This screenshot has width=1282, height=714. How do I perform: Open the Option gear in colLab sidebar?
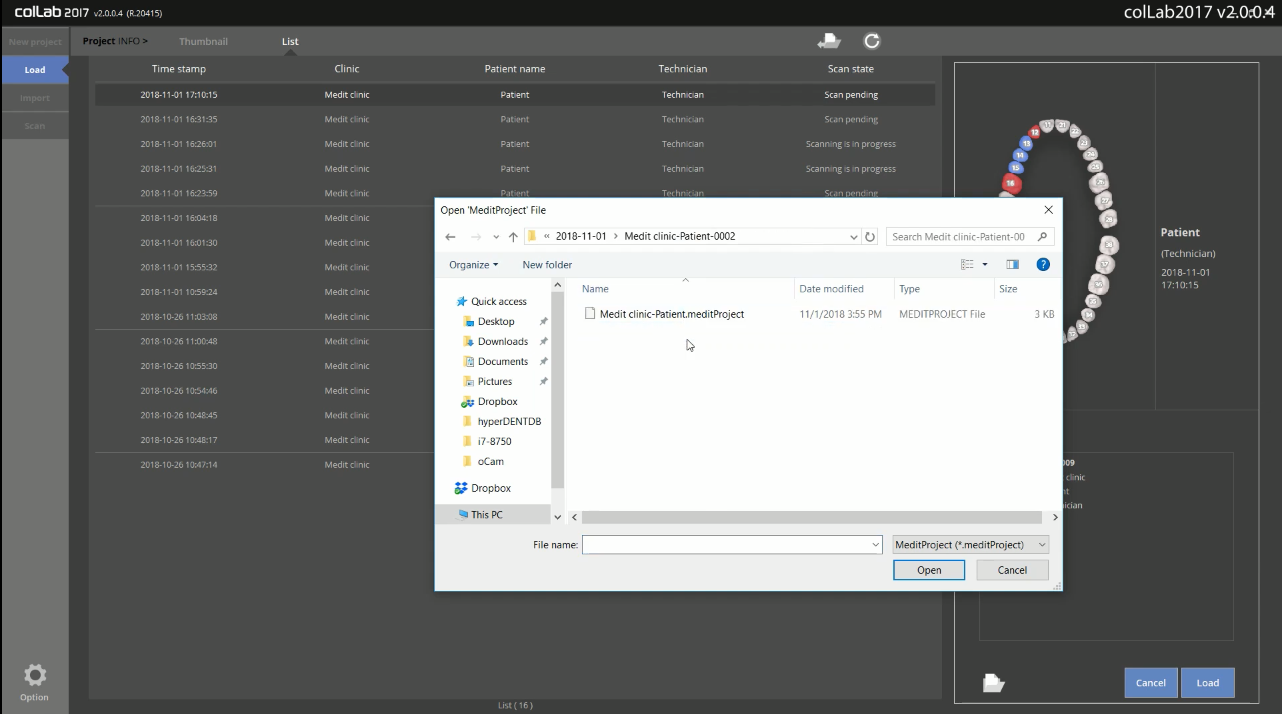34,676
